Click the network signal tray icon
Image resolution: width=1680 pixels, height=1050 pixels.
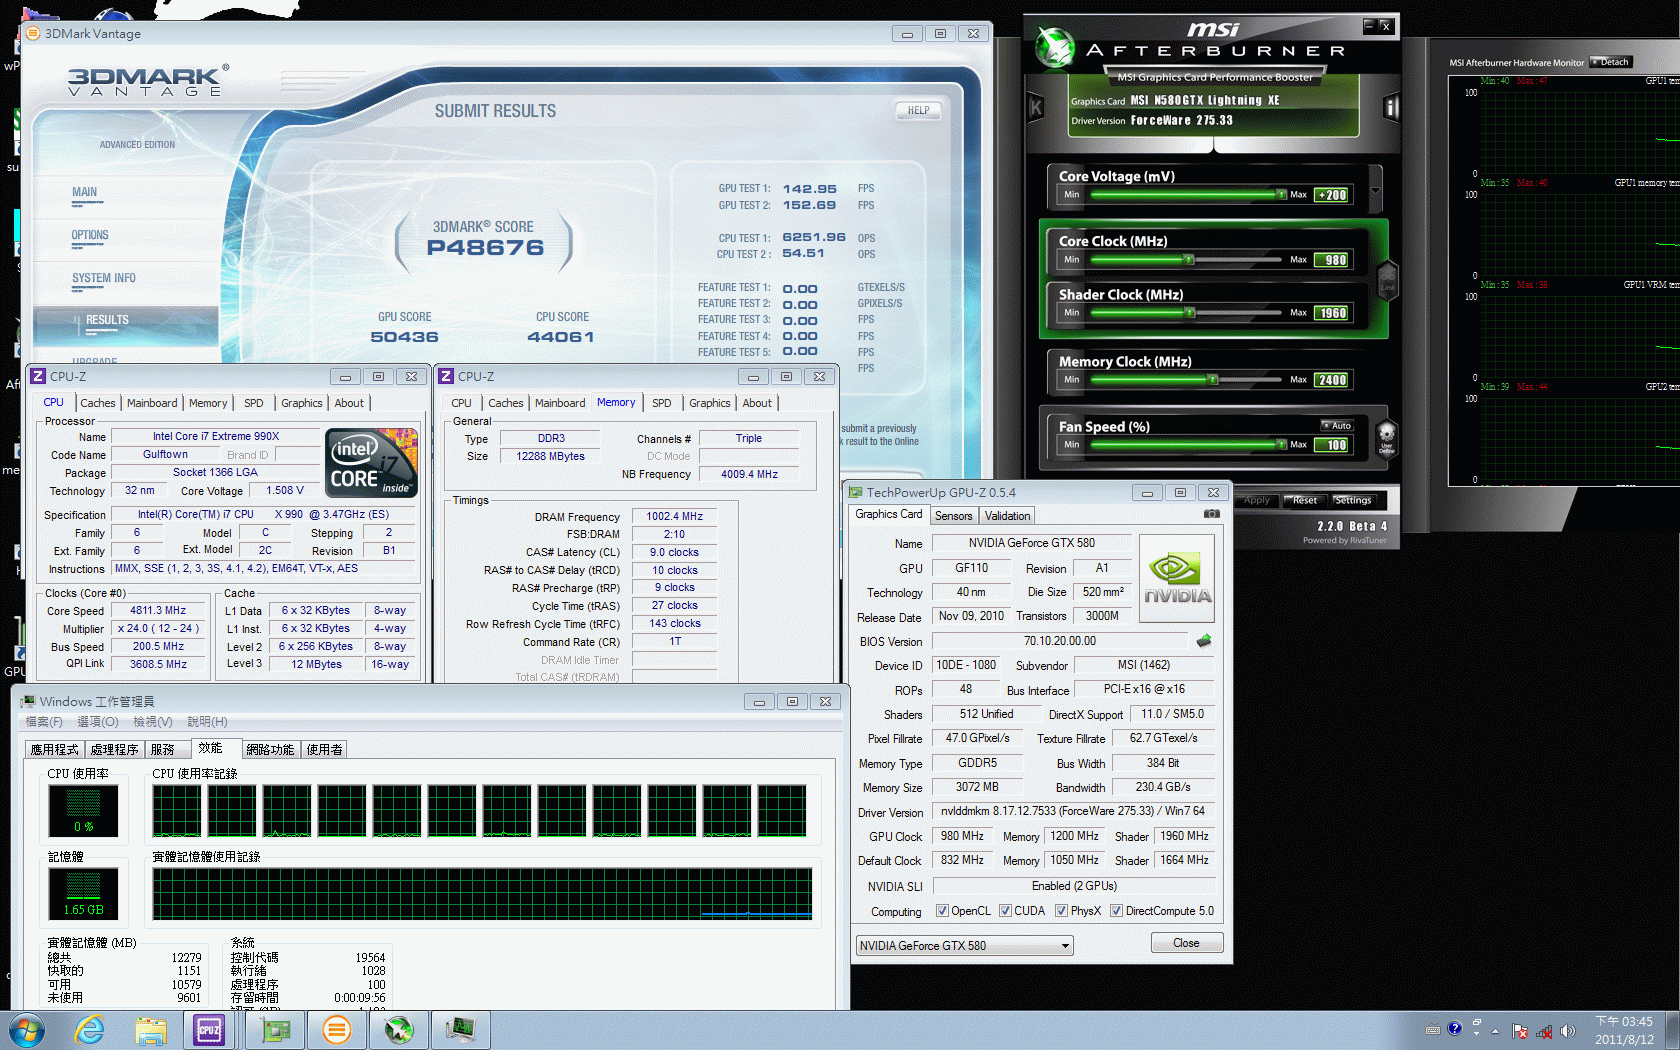click(1544, 1031)
